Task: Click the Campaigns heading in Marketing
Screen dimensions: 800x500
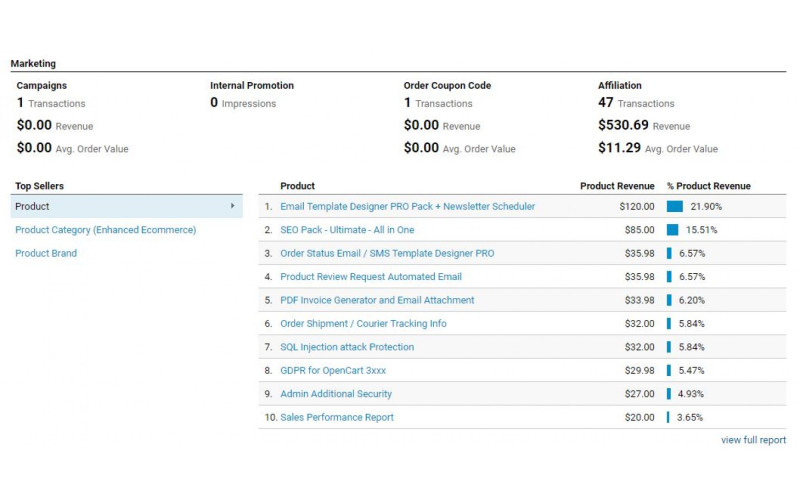Action: (41, 86)
